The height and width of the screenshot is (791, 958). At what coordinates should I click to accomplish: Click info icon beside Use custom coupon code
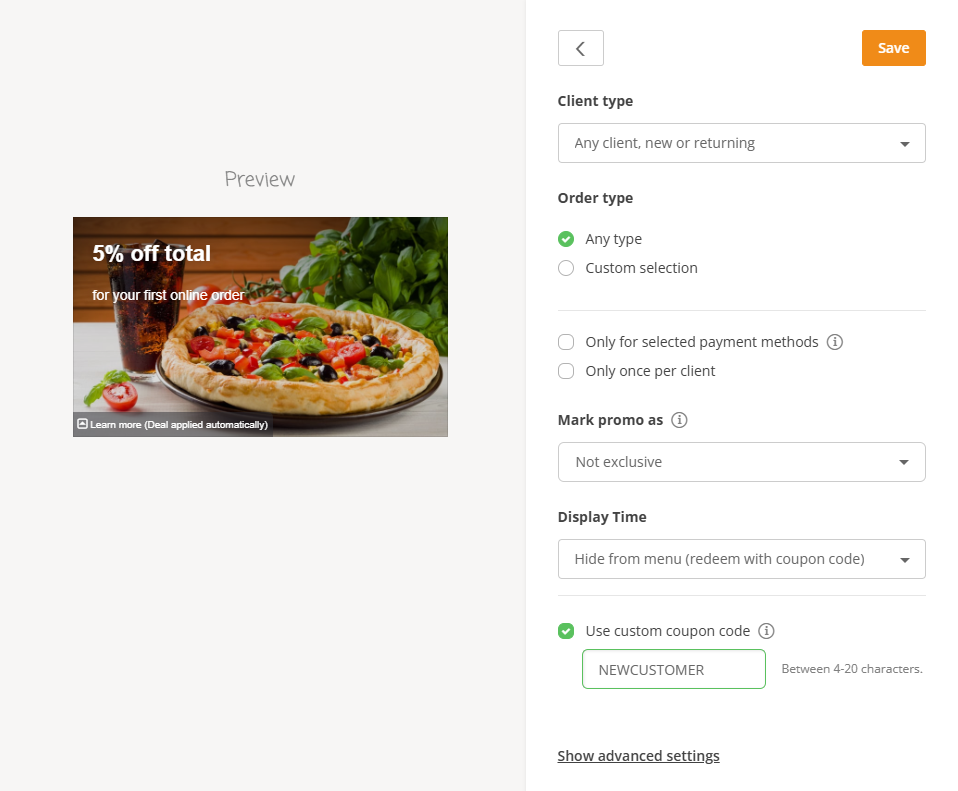(x=766, y=631)
